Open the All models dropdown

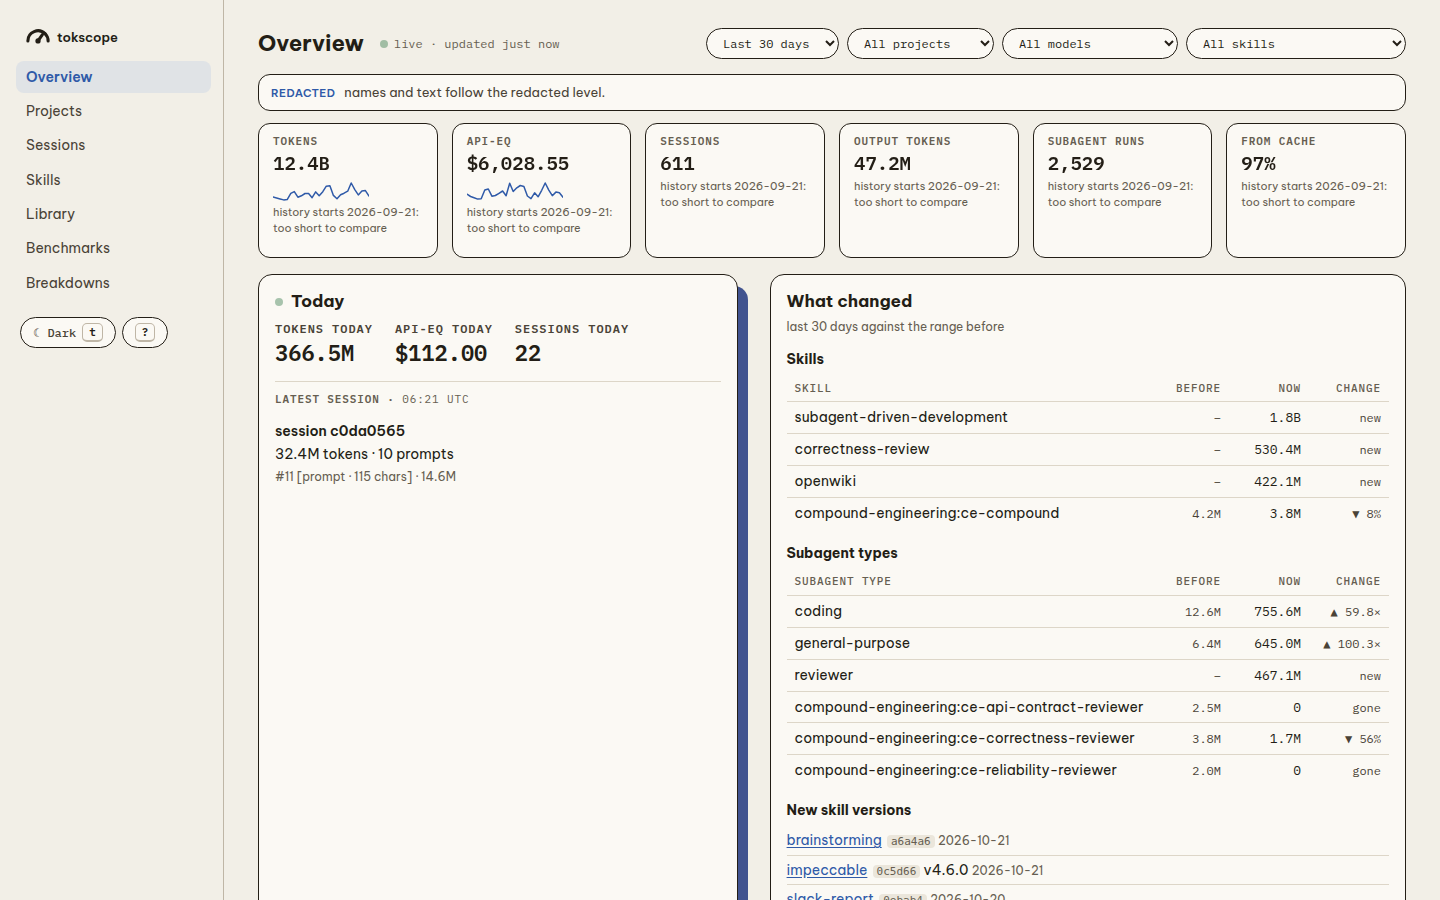[1090, 44]
